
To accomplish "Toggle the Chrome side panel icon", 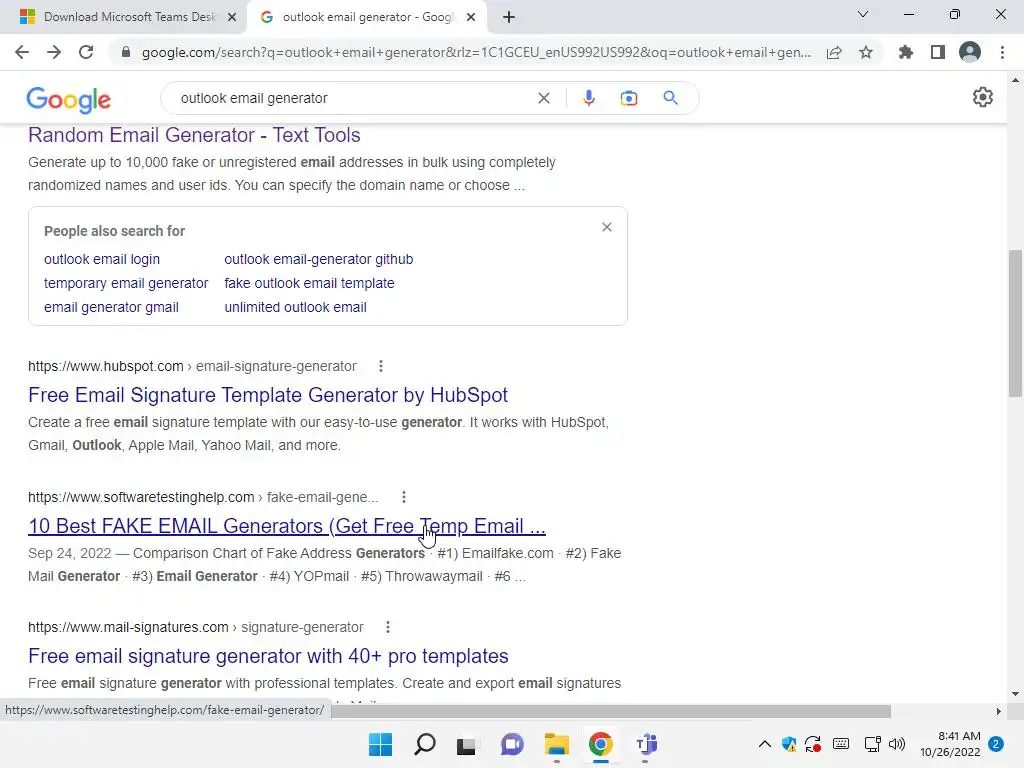I will click(x=937, y=52).
